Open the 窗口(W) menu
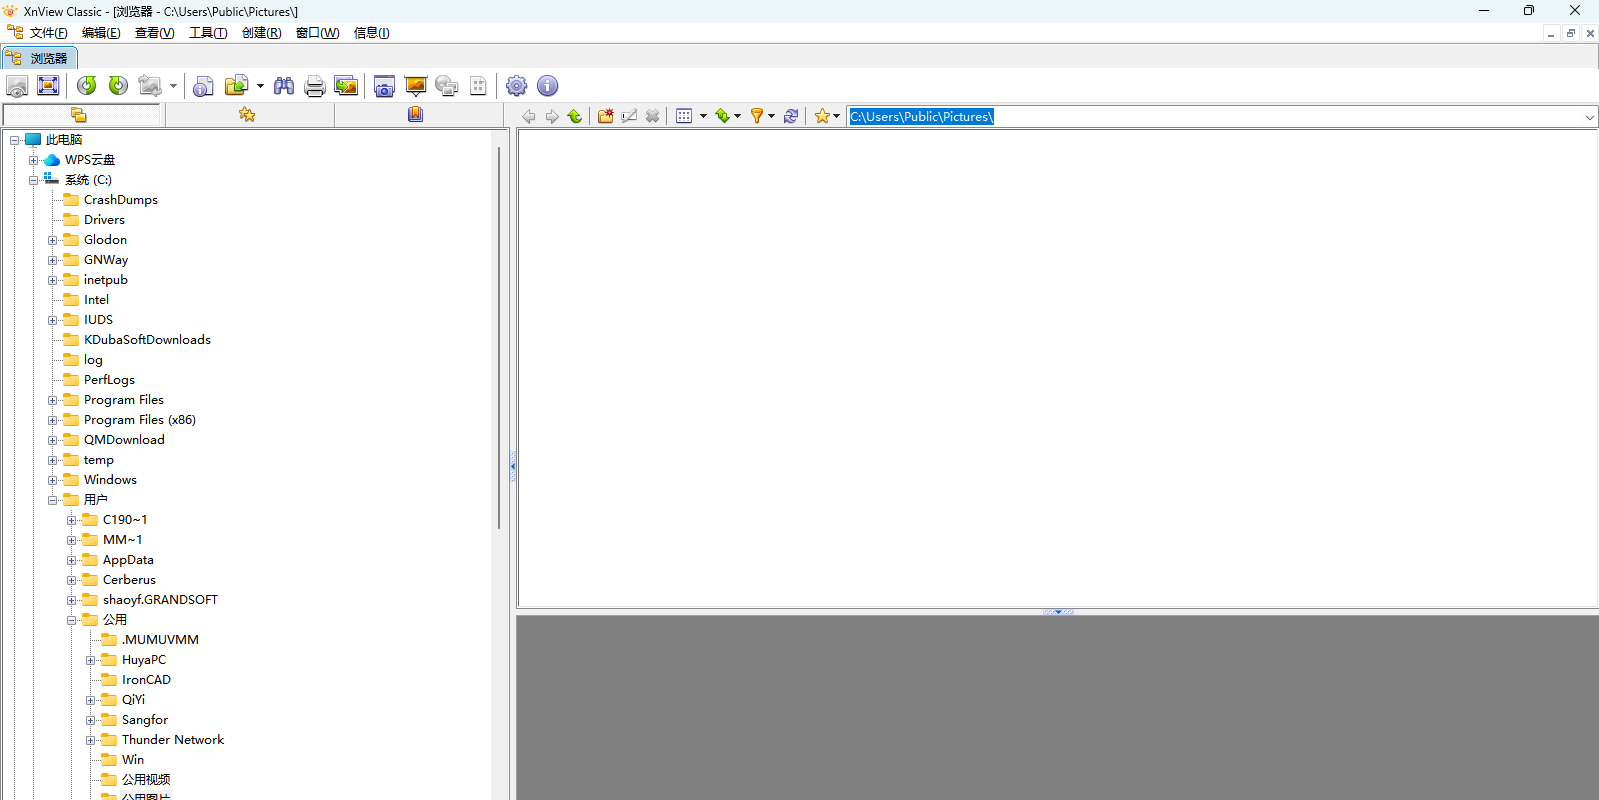This screenshot has height=800, width=1599. click(x=317, y=33)
